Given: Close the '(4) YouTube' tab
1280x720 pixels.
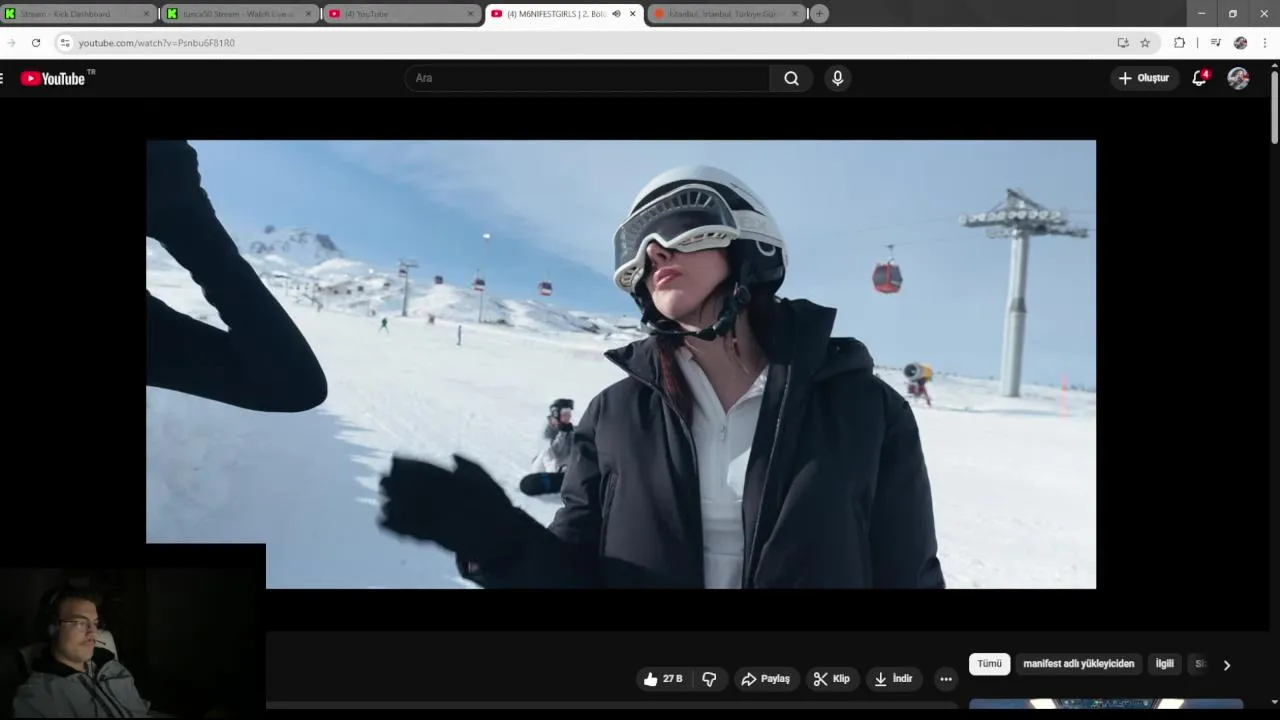Looking at the screenshot, I should [x=470, y=14].
